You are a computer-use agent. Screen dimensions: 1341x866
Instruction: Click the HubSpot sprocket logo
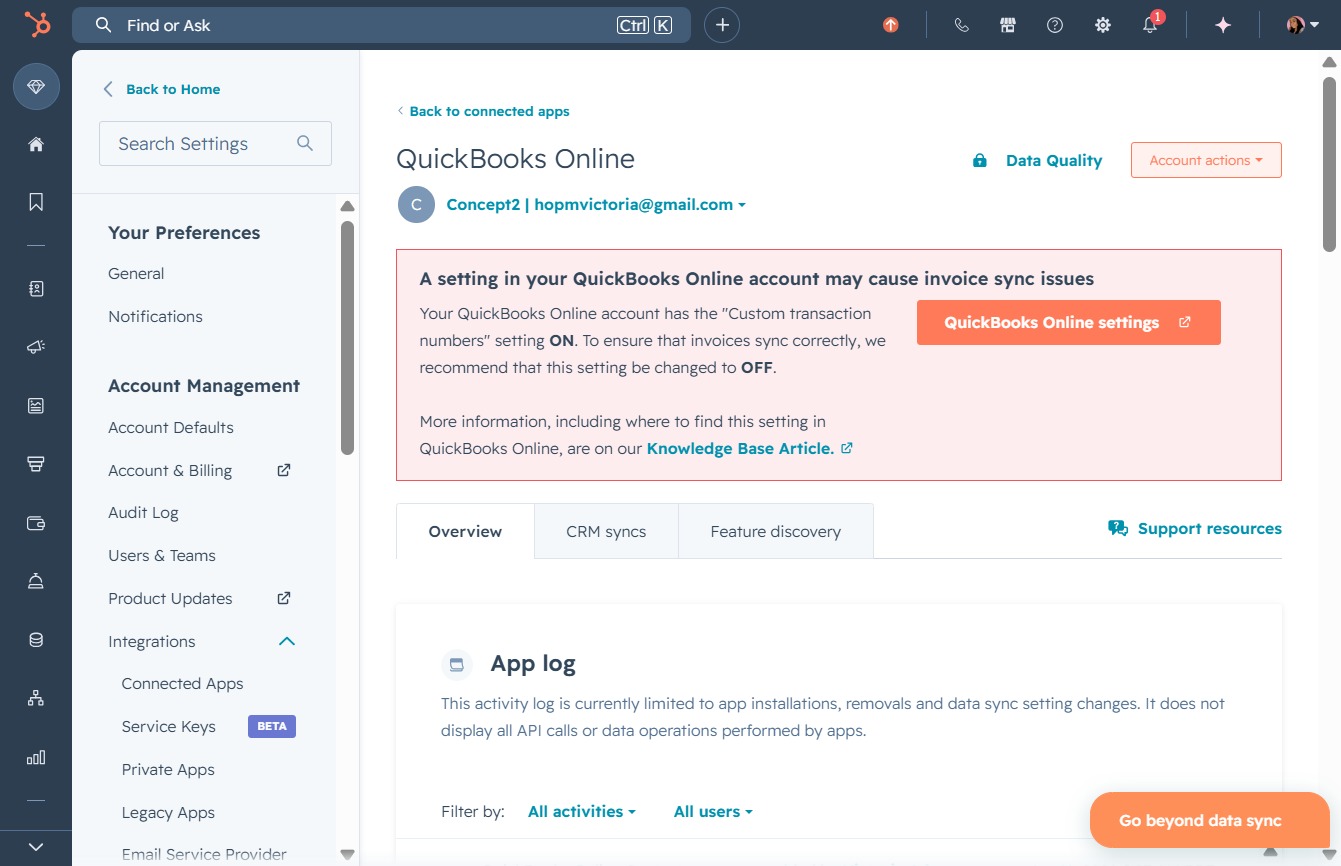(36, 25)
